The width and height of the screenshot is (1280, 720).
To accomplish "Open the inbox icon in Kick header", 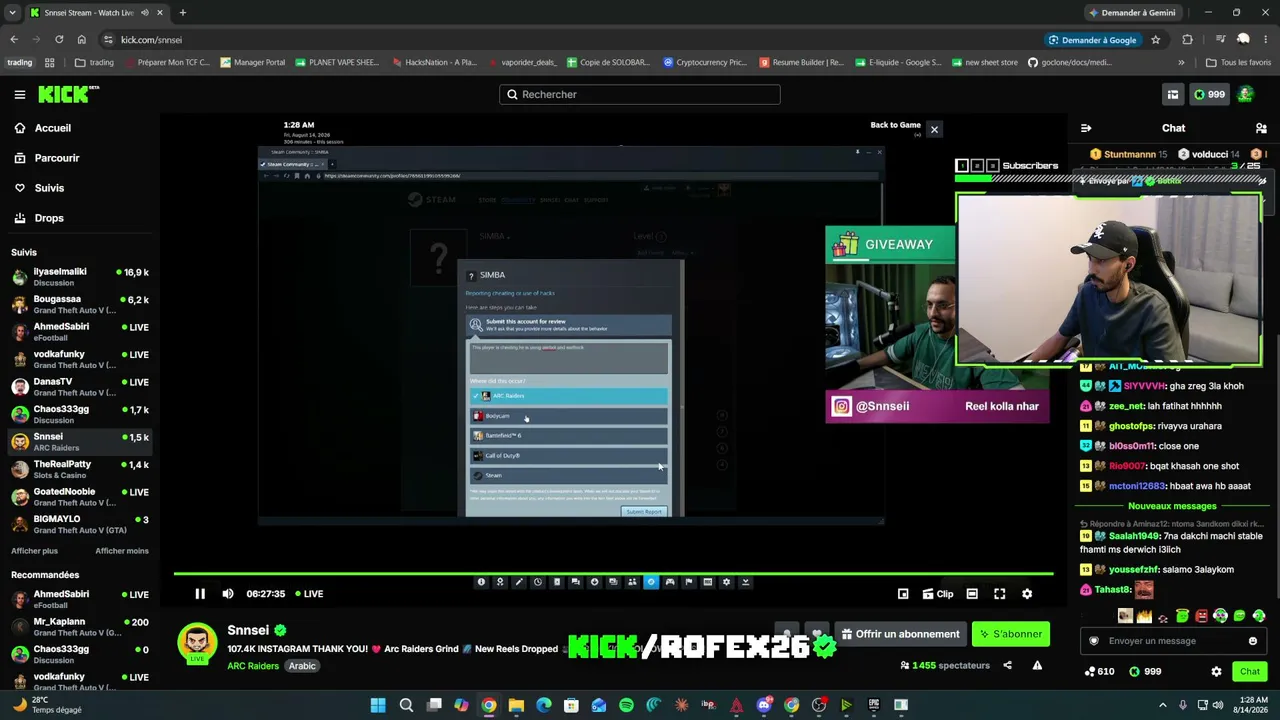I will 1172,94.
